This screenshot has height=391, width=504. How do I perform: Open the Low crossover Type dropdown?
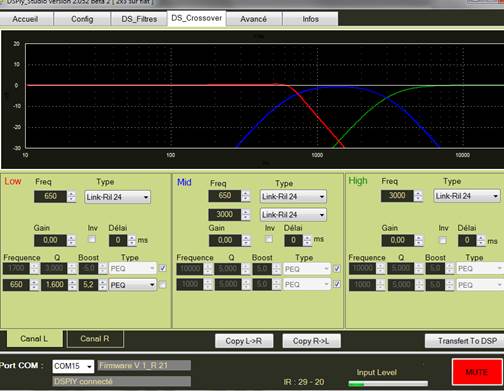click(117, 197)
